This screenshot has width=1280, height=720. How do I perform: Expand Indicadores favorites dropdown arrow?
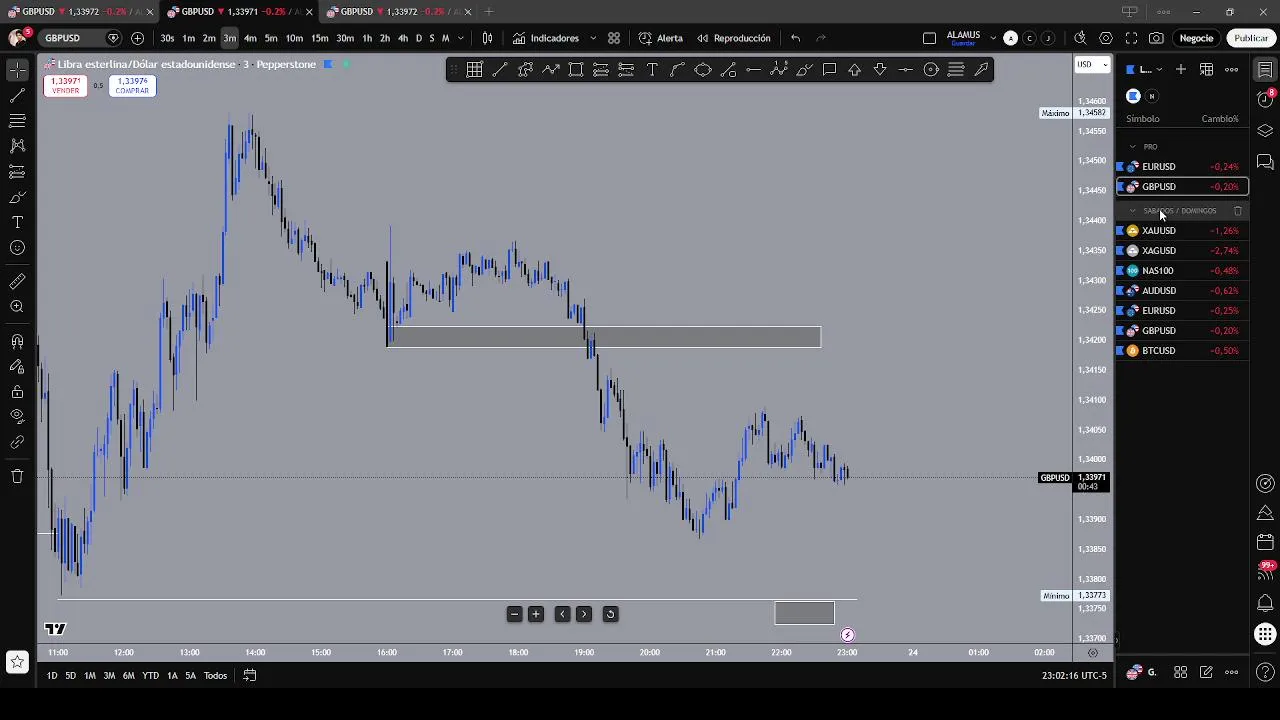(x=593, y=38)
